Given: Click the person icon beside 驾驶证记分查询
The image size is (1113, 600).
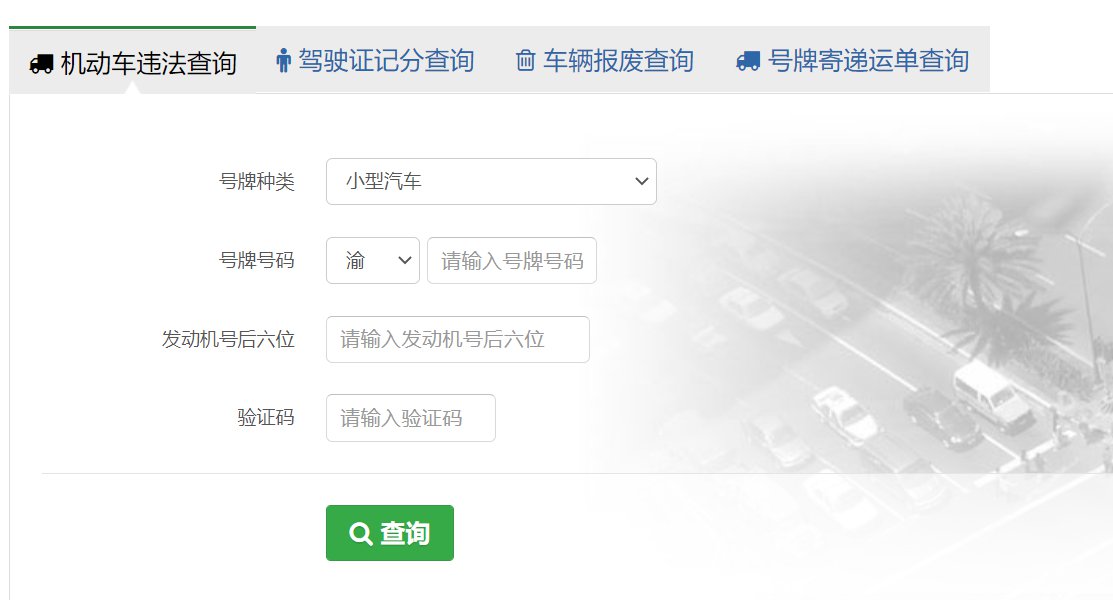Looking at the screenshot, I should click(283, 60).
